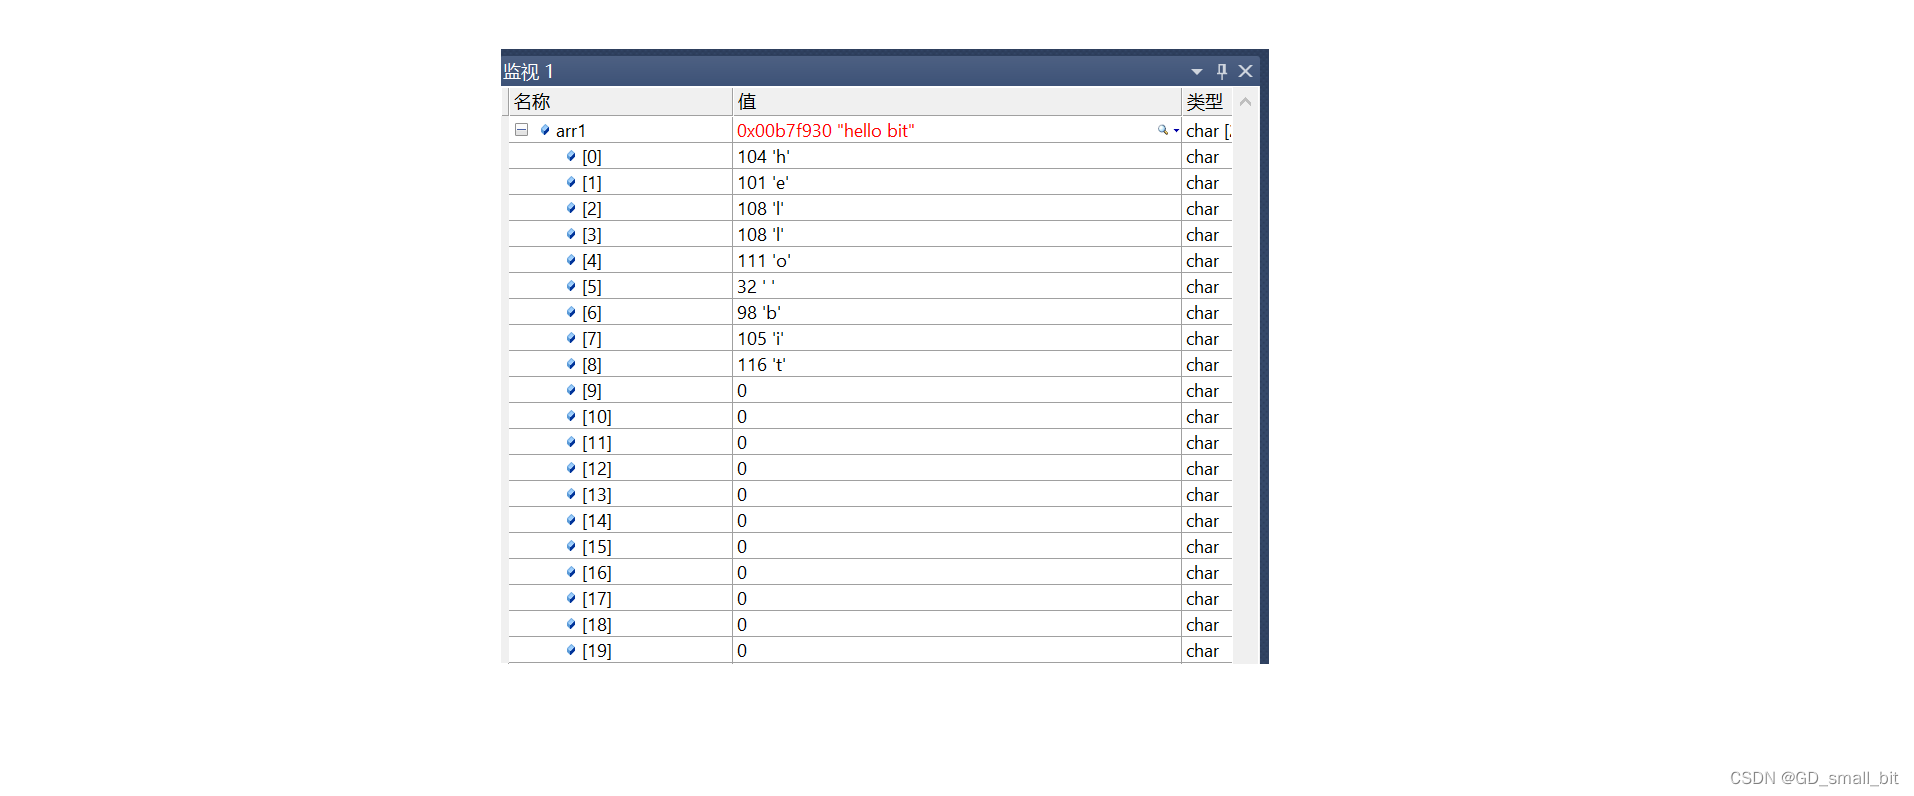Click the scrollbar up arrow
The image size is (1914, 796).
(1246, 102)
